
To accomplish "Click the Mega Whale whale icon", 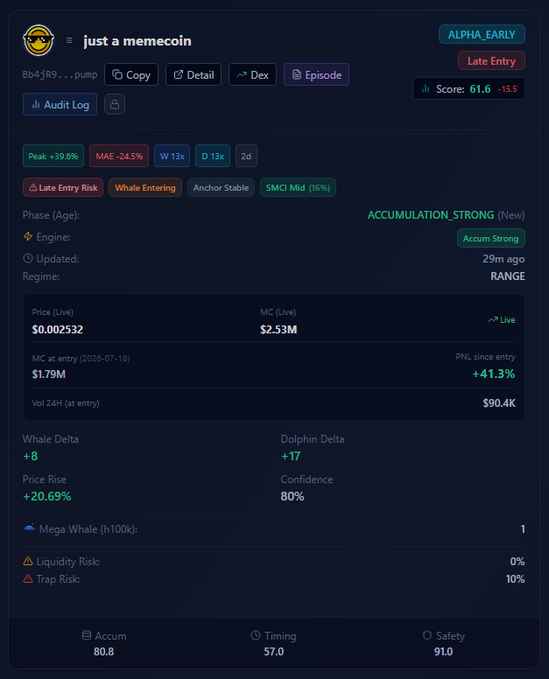I will [29, 528].
